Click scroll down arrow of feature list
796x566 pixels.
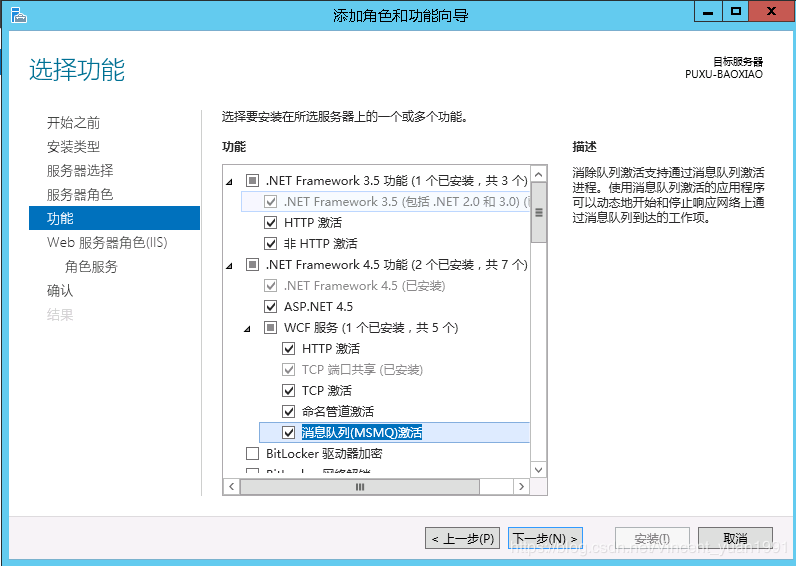coord(539,470)
